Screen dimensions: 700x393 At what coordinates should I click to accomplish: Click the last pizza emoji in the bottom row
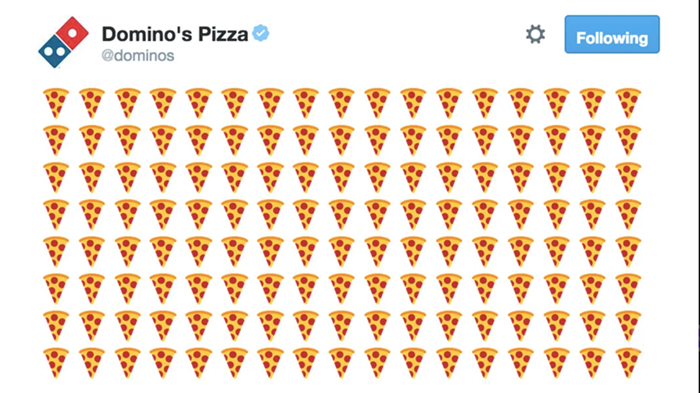628,363
